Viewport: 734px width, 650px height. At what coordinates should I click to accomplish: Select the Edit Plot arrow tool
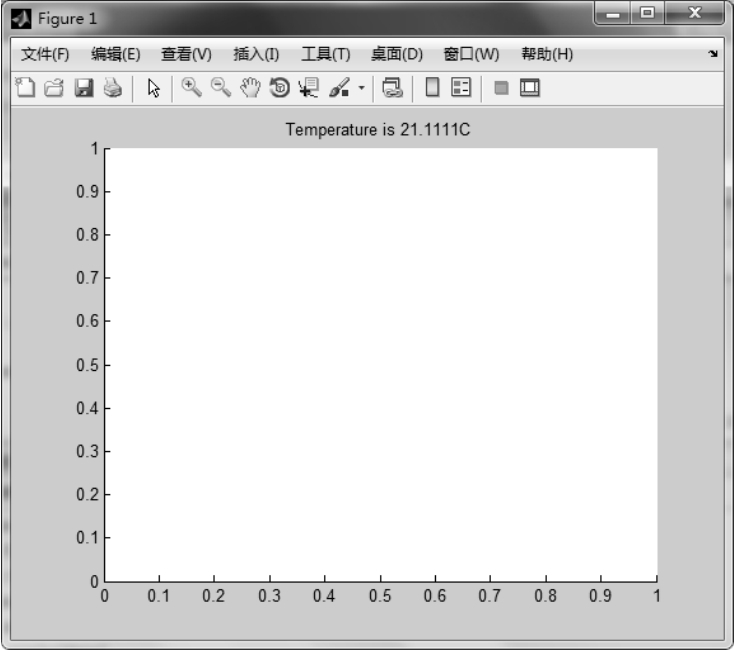click(x=154, y=88)
